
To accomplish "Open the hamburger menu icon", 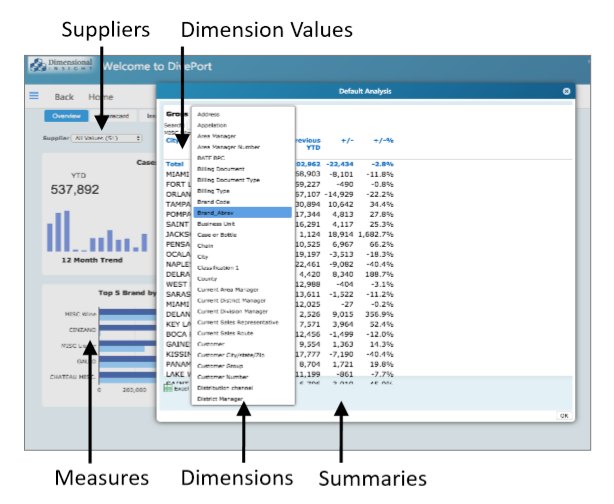I will 34,96.
